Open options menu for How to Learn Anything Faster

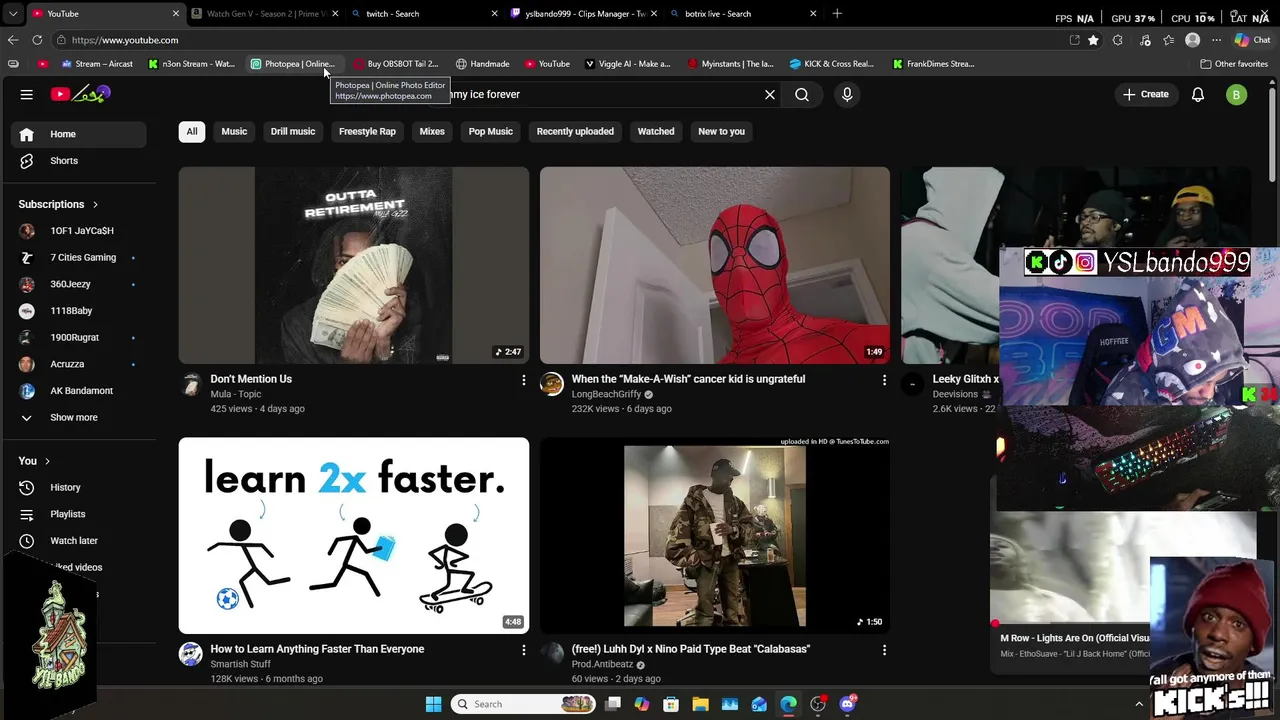pyautogui.click(x=523, y=650)
